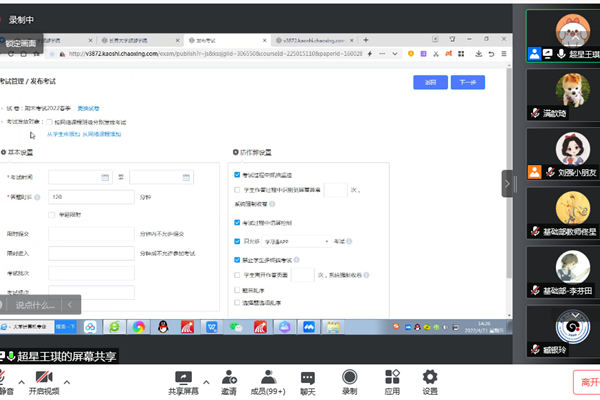
Task: Click the 录制 record icon
Action: tap(349, 377)
